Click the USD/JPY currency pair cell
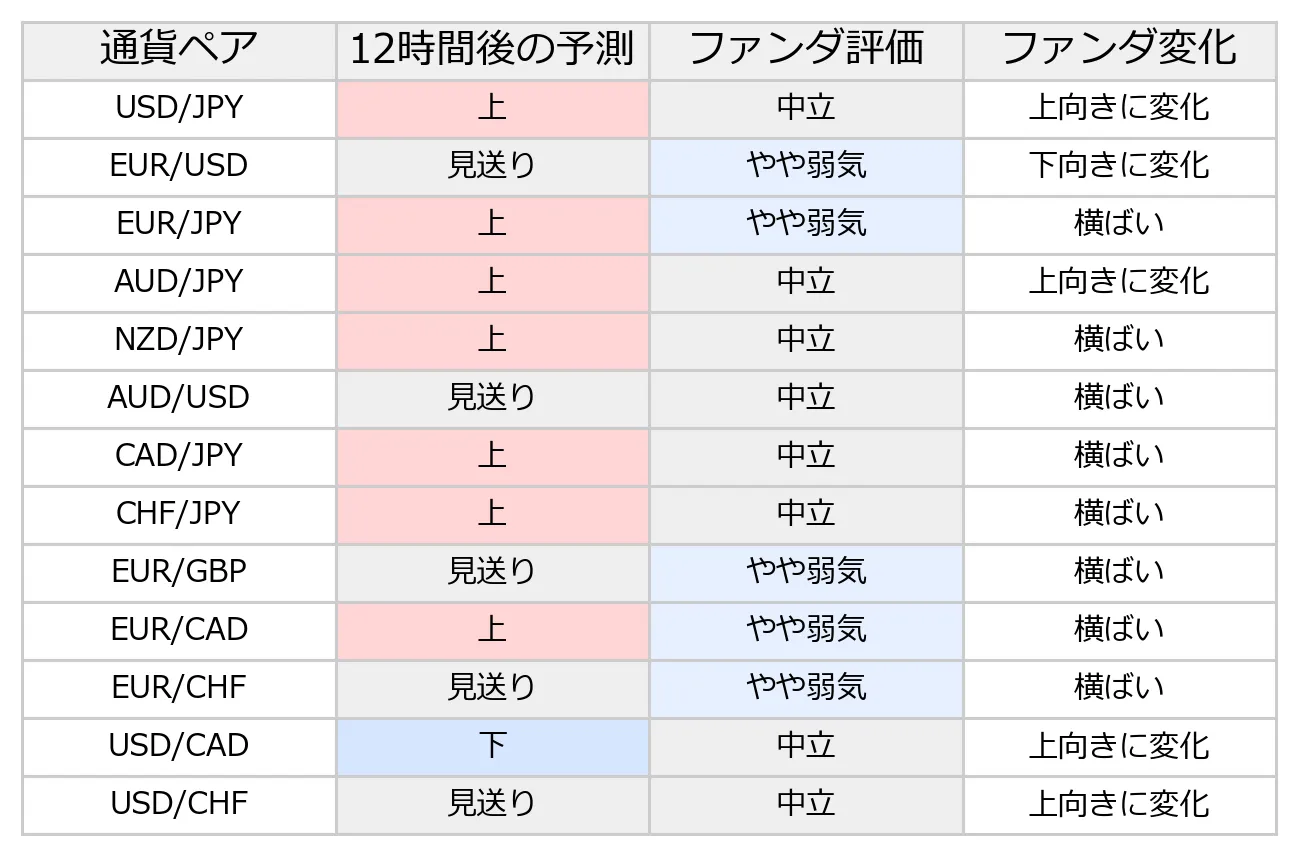This screenshot has width=1297, height=856. click(179, 109)
